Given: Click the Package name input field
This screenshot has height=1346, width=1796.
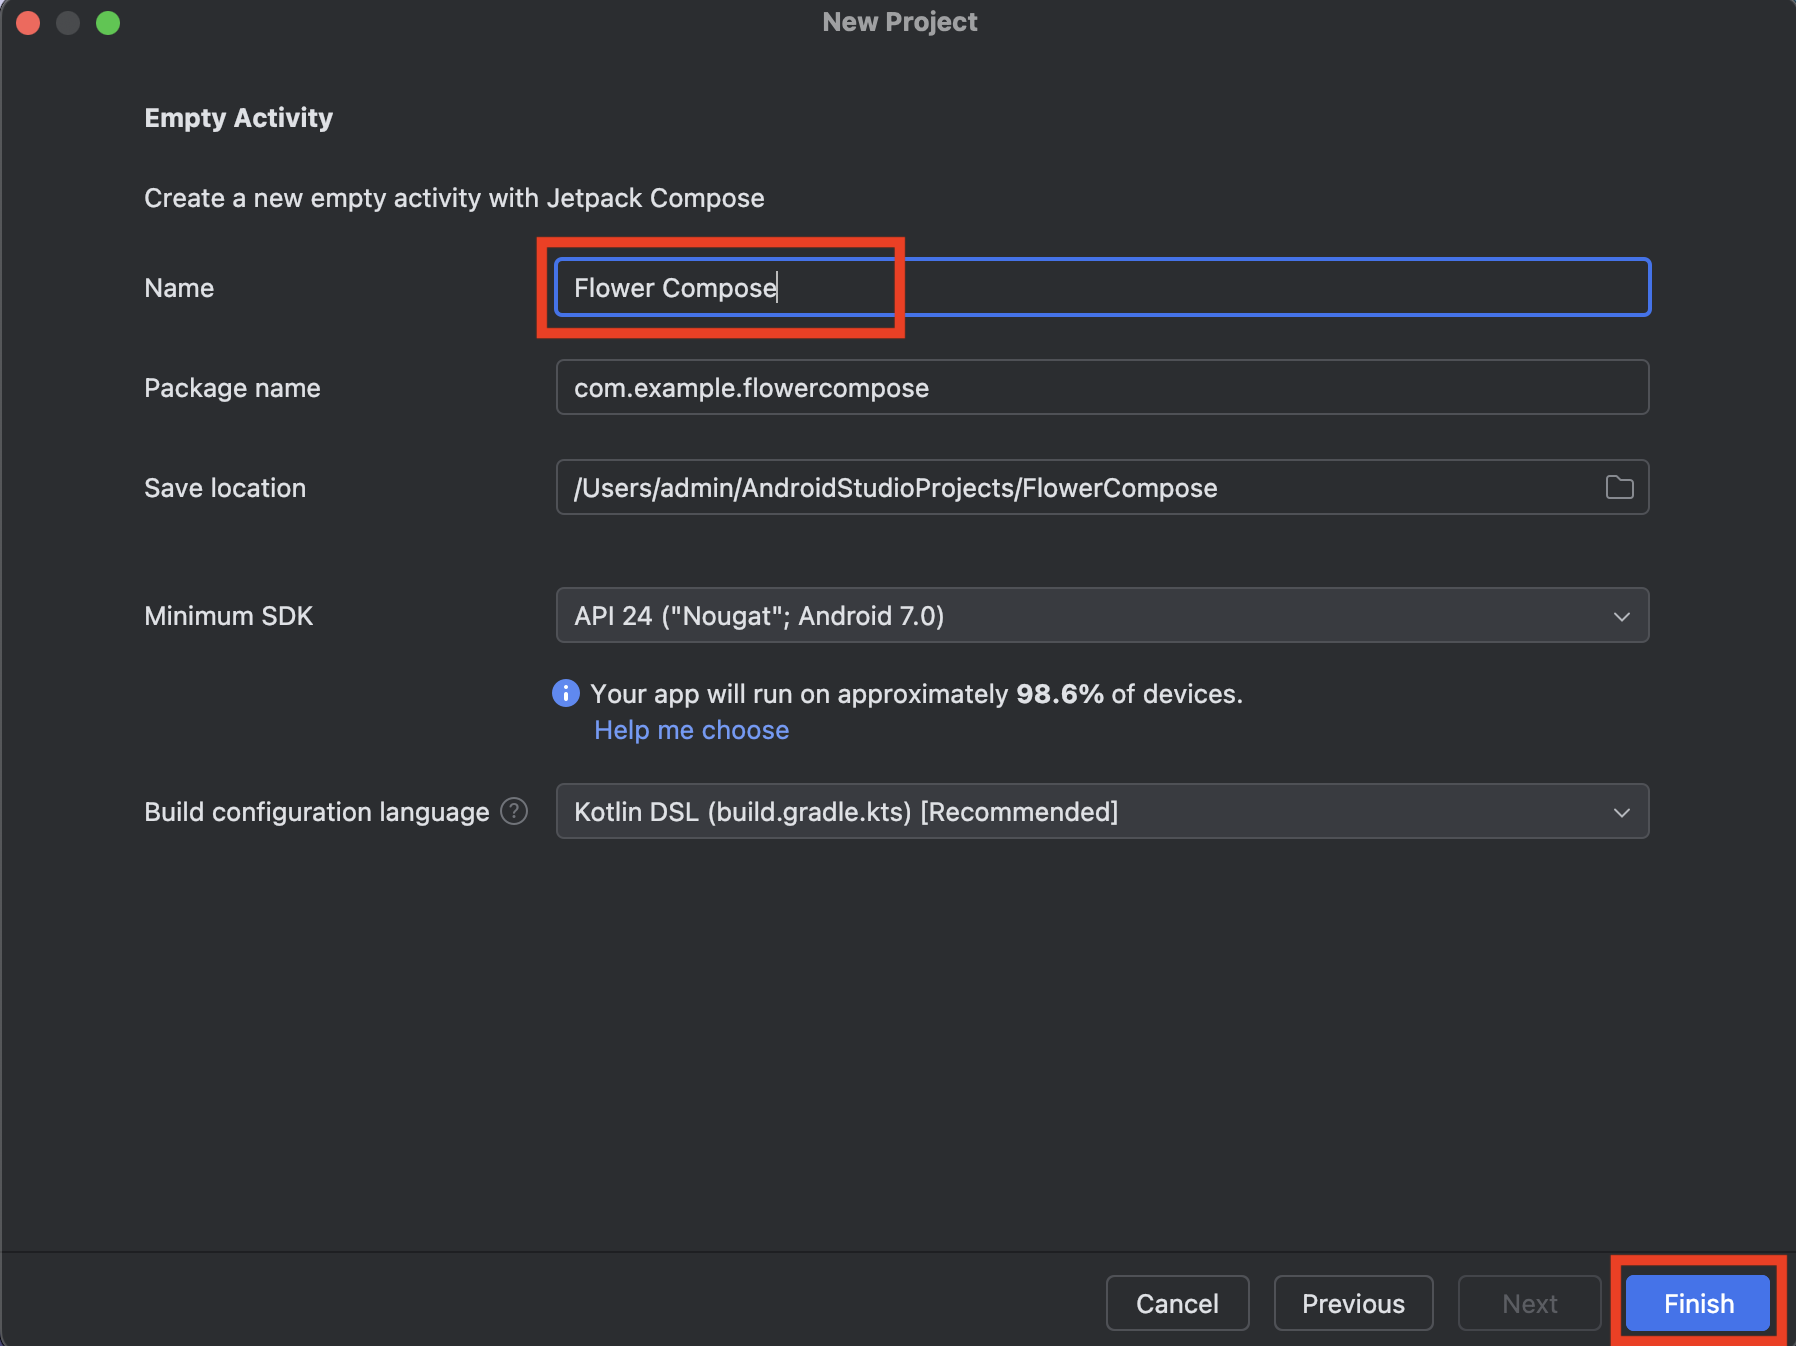Looking at the screenshot, I should tap(1102, 388).
